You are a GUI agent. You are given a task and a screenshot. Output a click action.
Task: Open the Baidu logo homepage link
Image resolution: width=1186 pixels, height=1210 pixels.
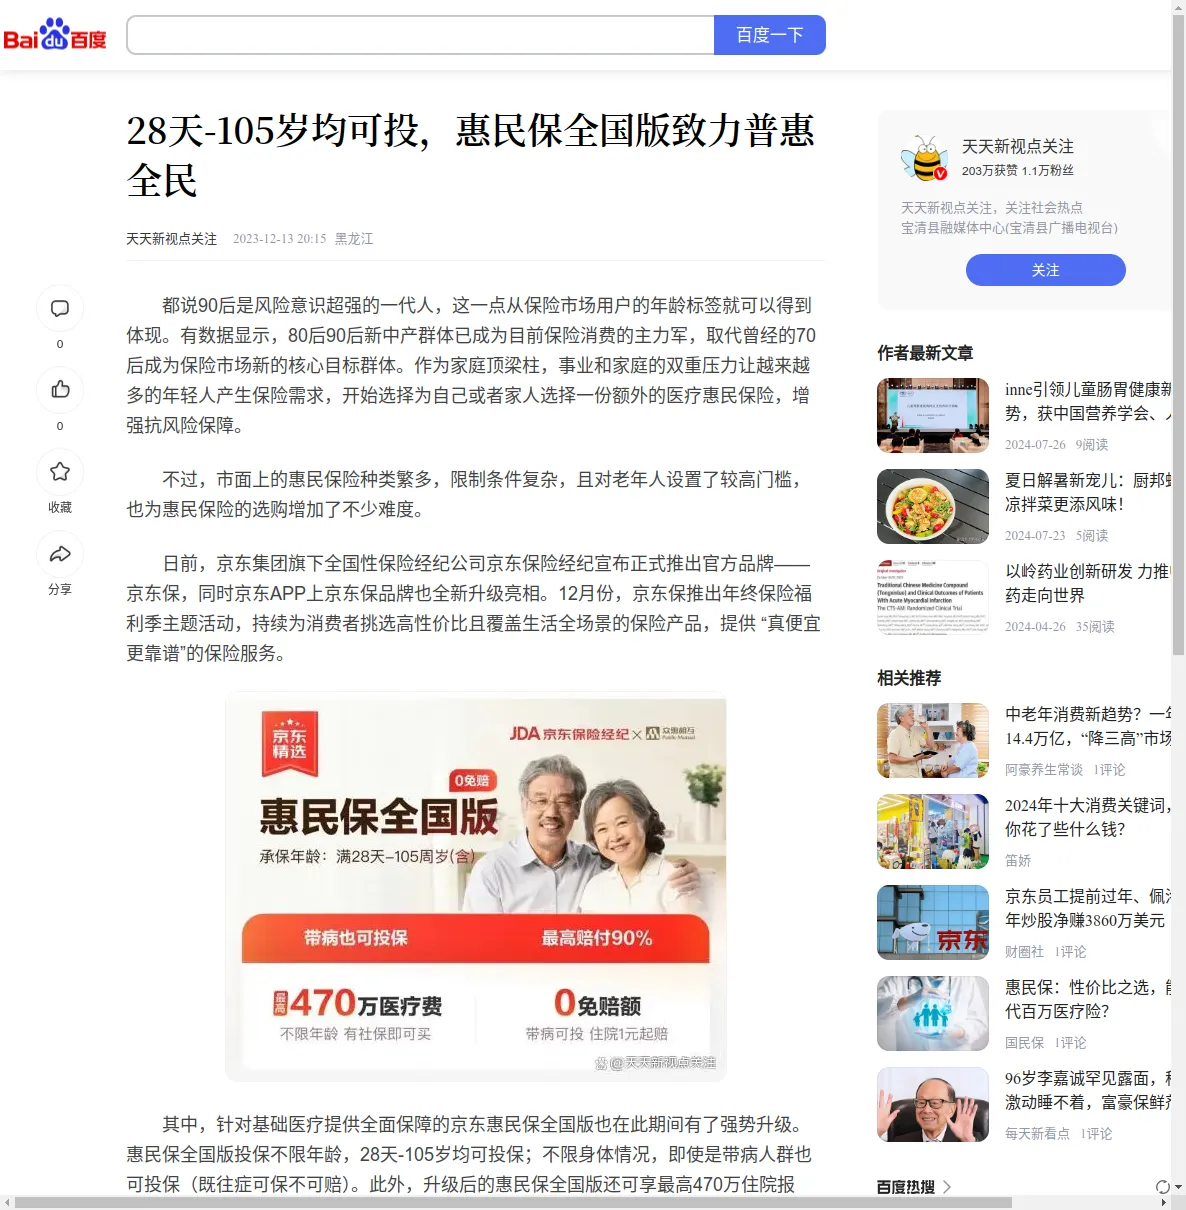55,35
